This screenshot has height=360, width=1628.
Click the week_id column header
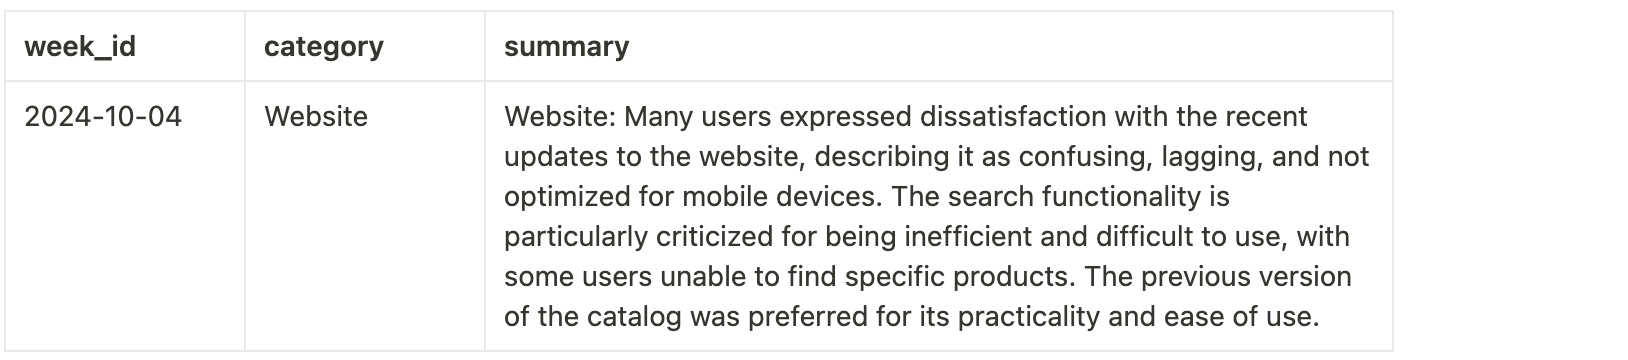click(80, 47)
